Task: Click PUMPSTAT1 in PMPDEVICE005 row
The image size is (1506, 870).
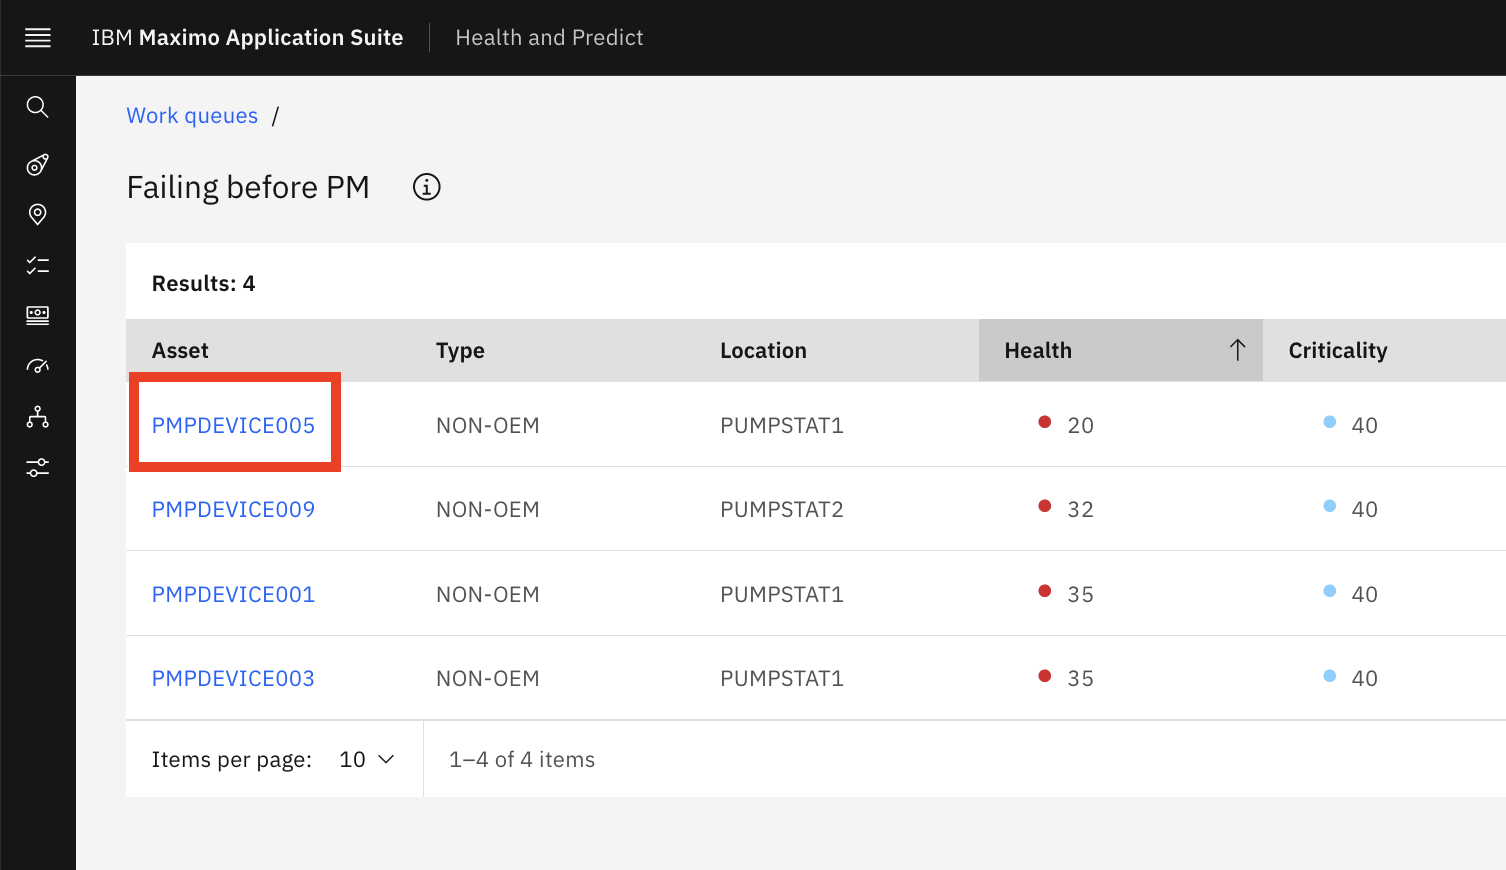Action: (x=782, y=425)
